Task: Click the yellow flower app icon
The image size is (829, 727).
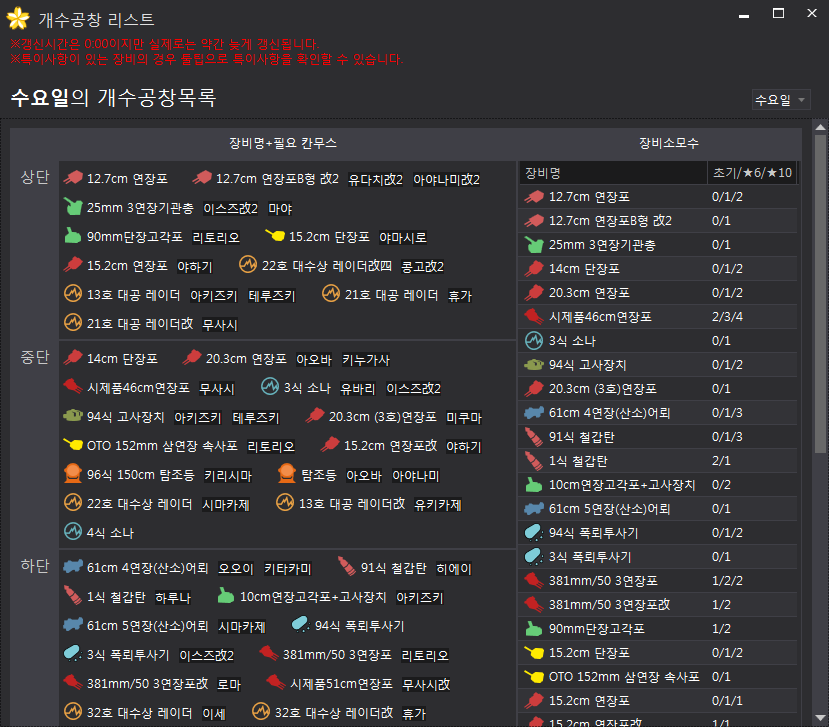Action: click(18, 18)
